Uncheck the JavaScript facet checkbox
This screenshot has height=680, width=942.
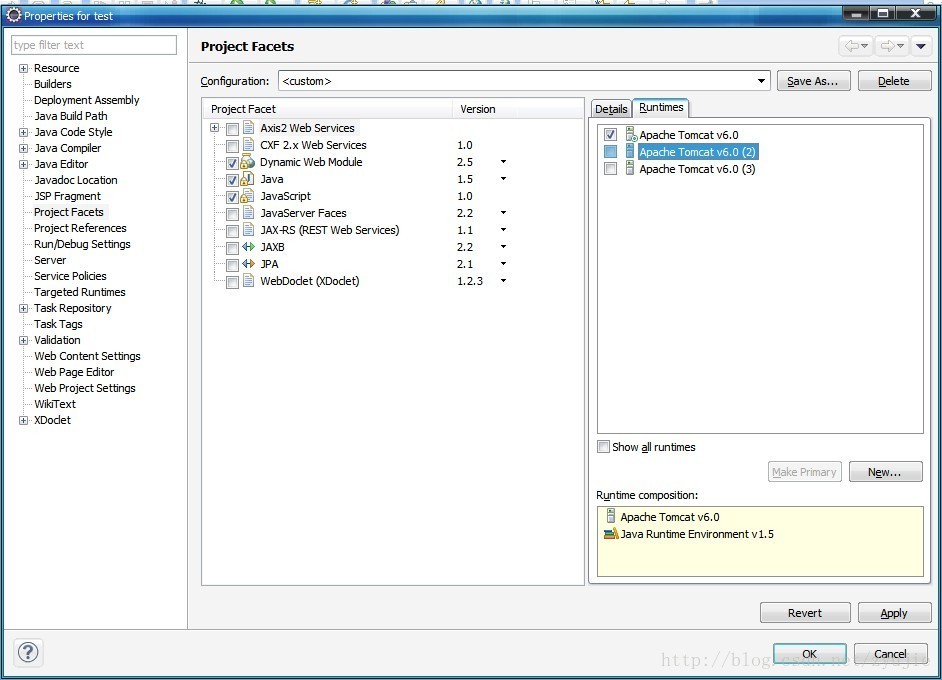(232, 196)
